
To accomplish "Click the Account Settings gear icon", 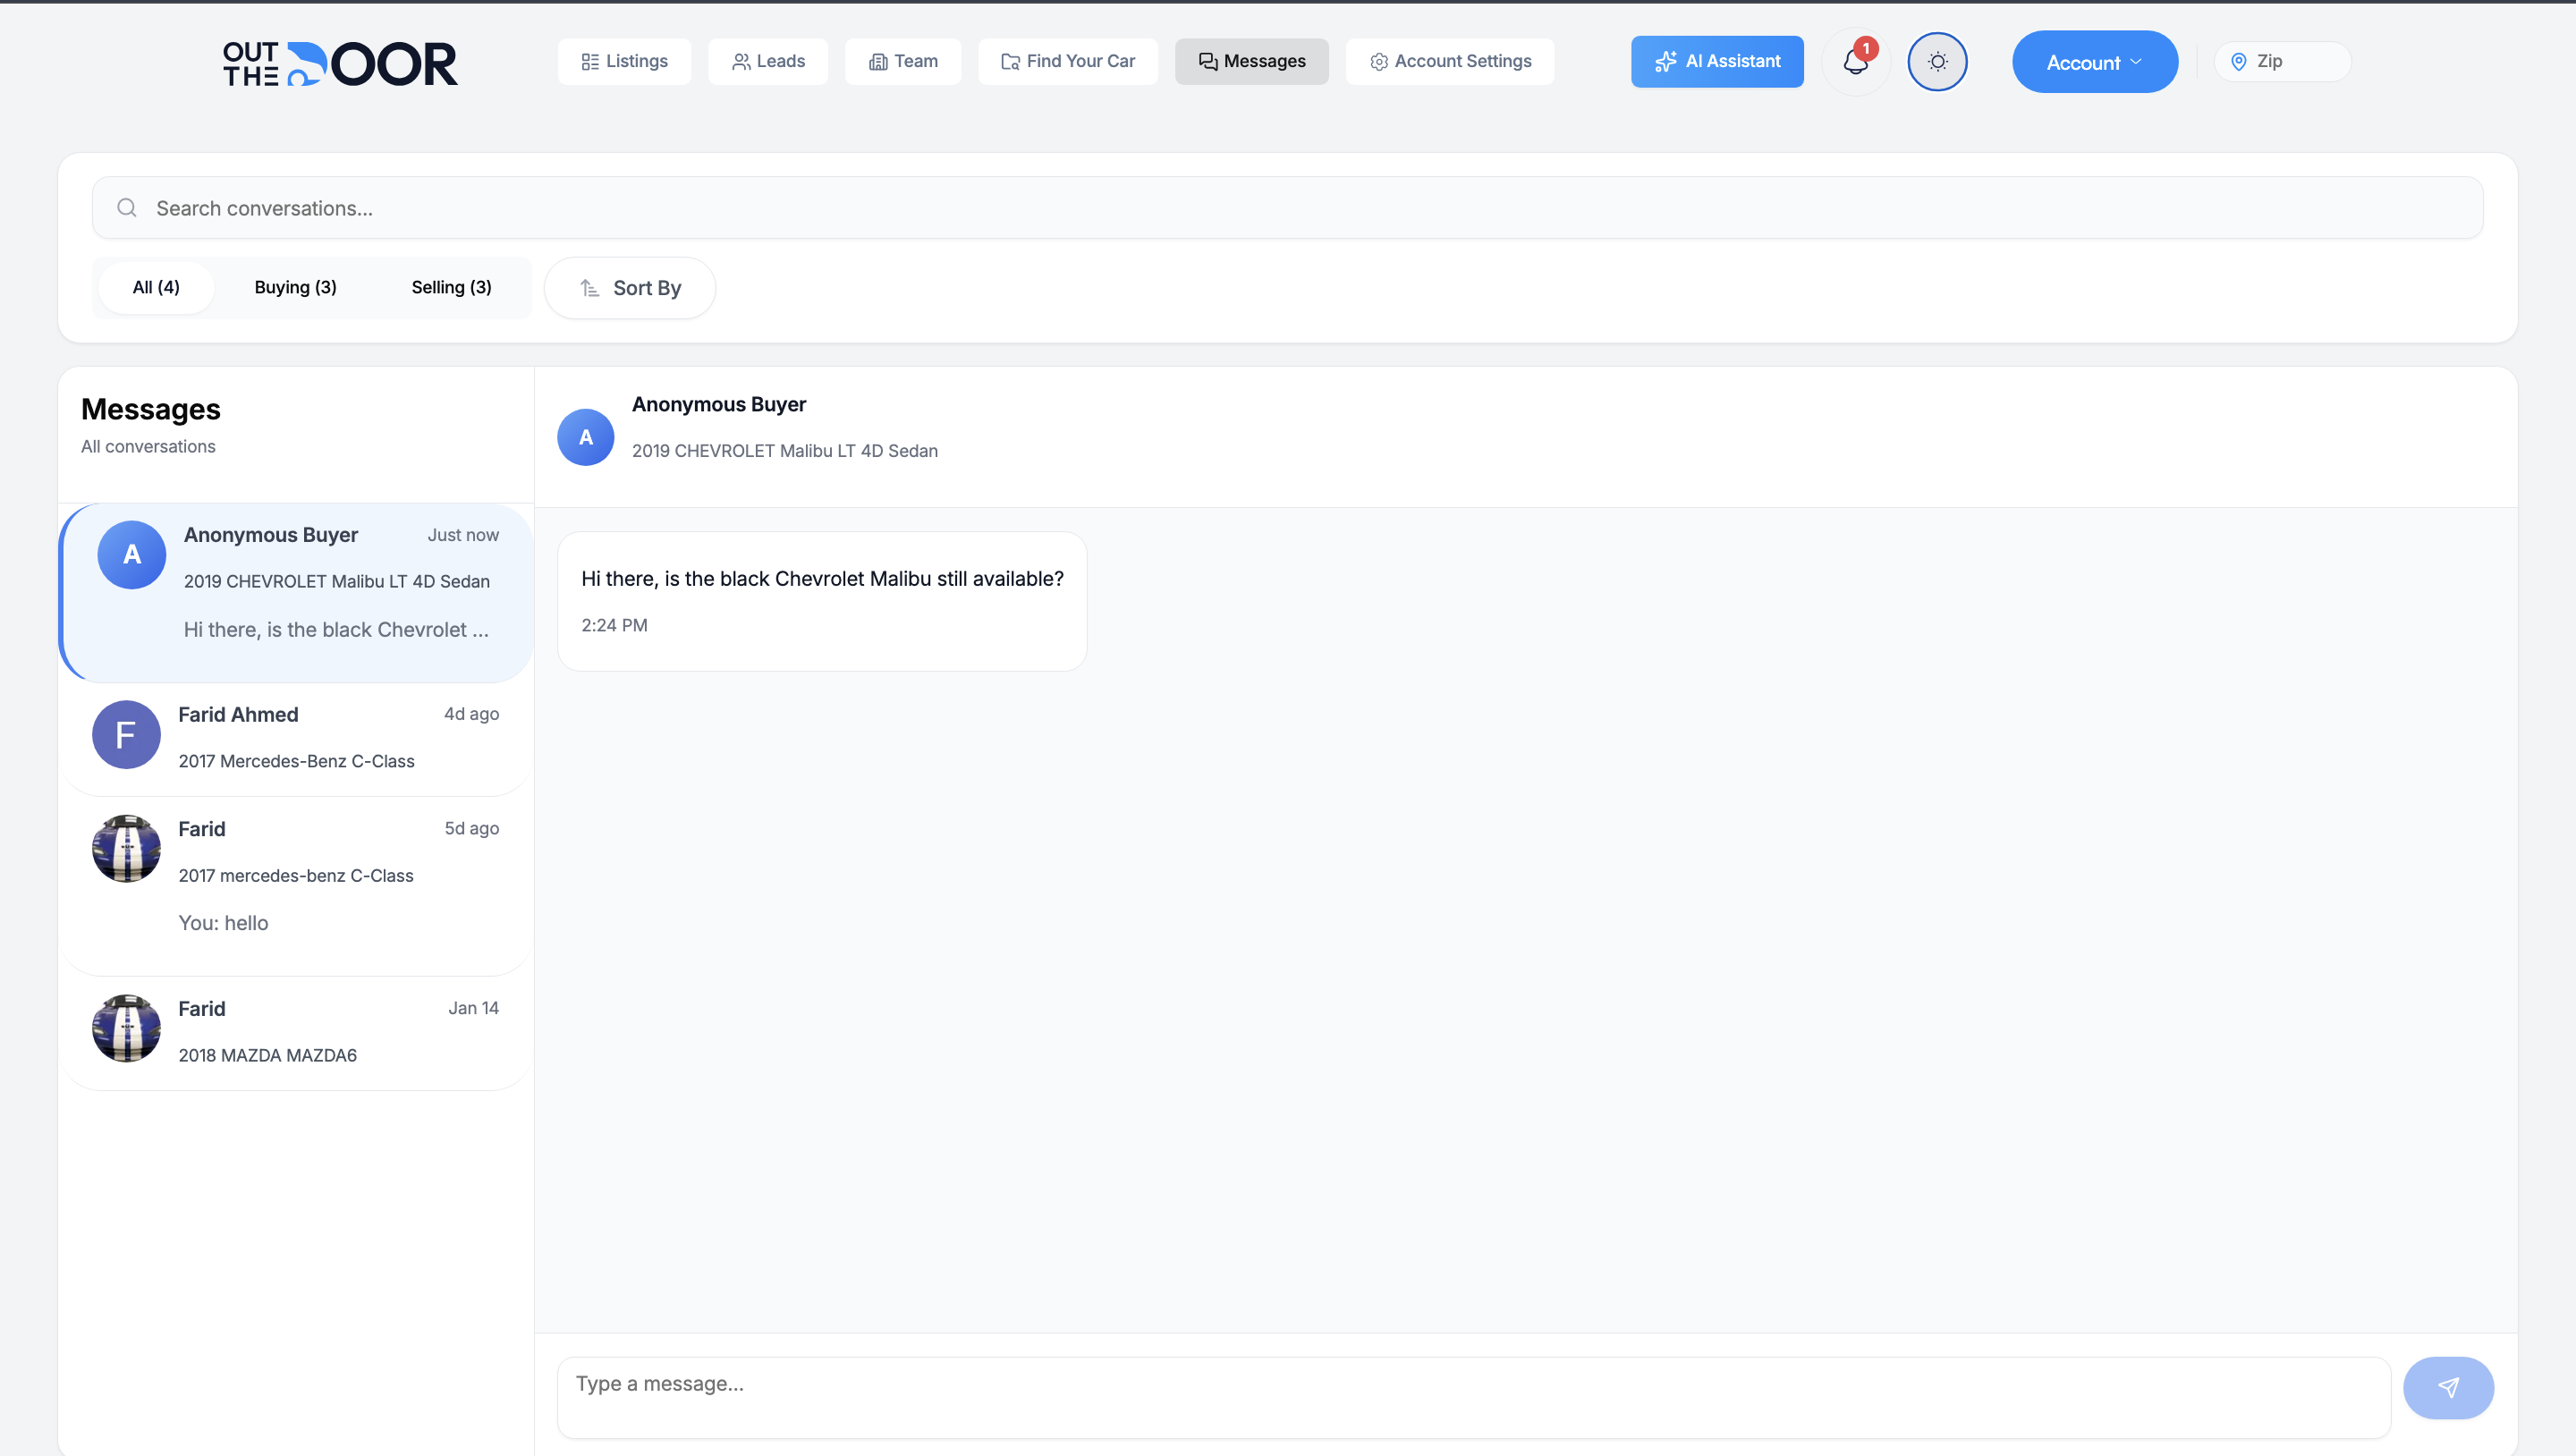I will (1378, 61).
